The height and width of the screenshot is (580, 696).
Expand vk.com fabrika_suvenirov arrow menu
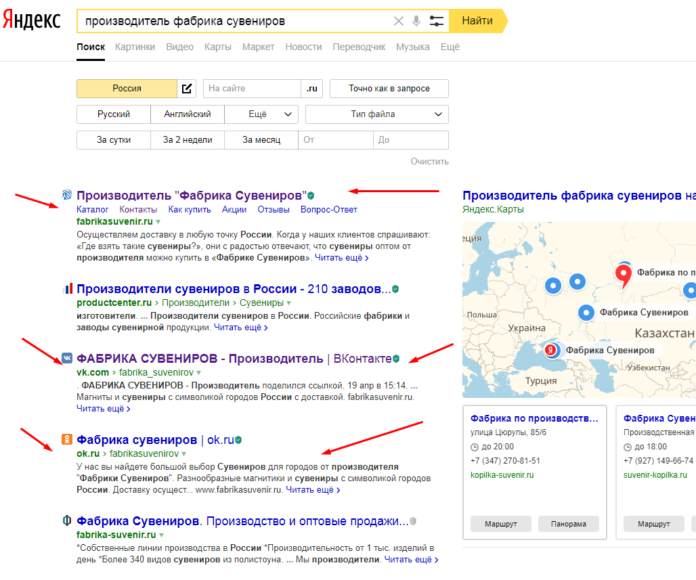(x=199, y=373)
